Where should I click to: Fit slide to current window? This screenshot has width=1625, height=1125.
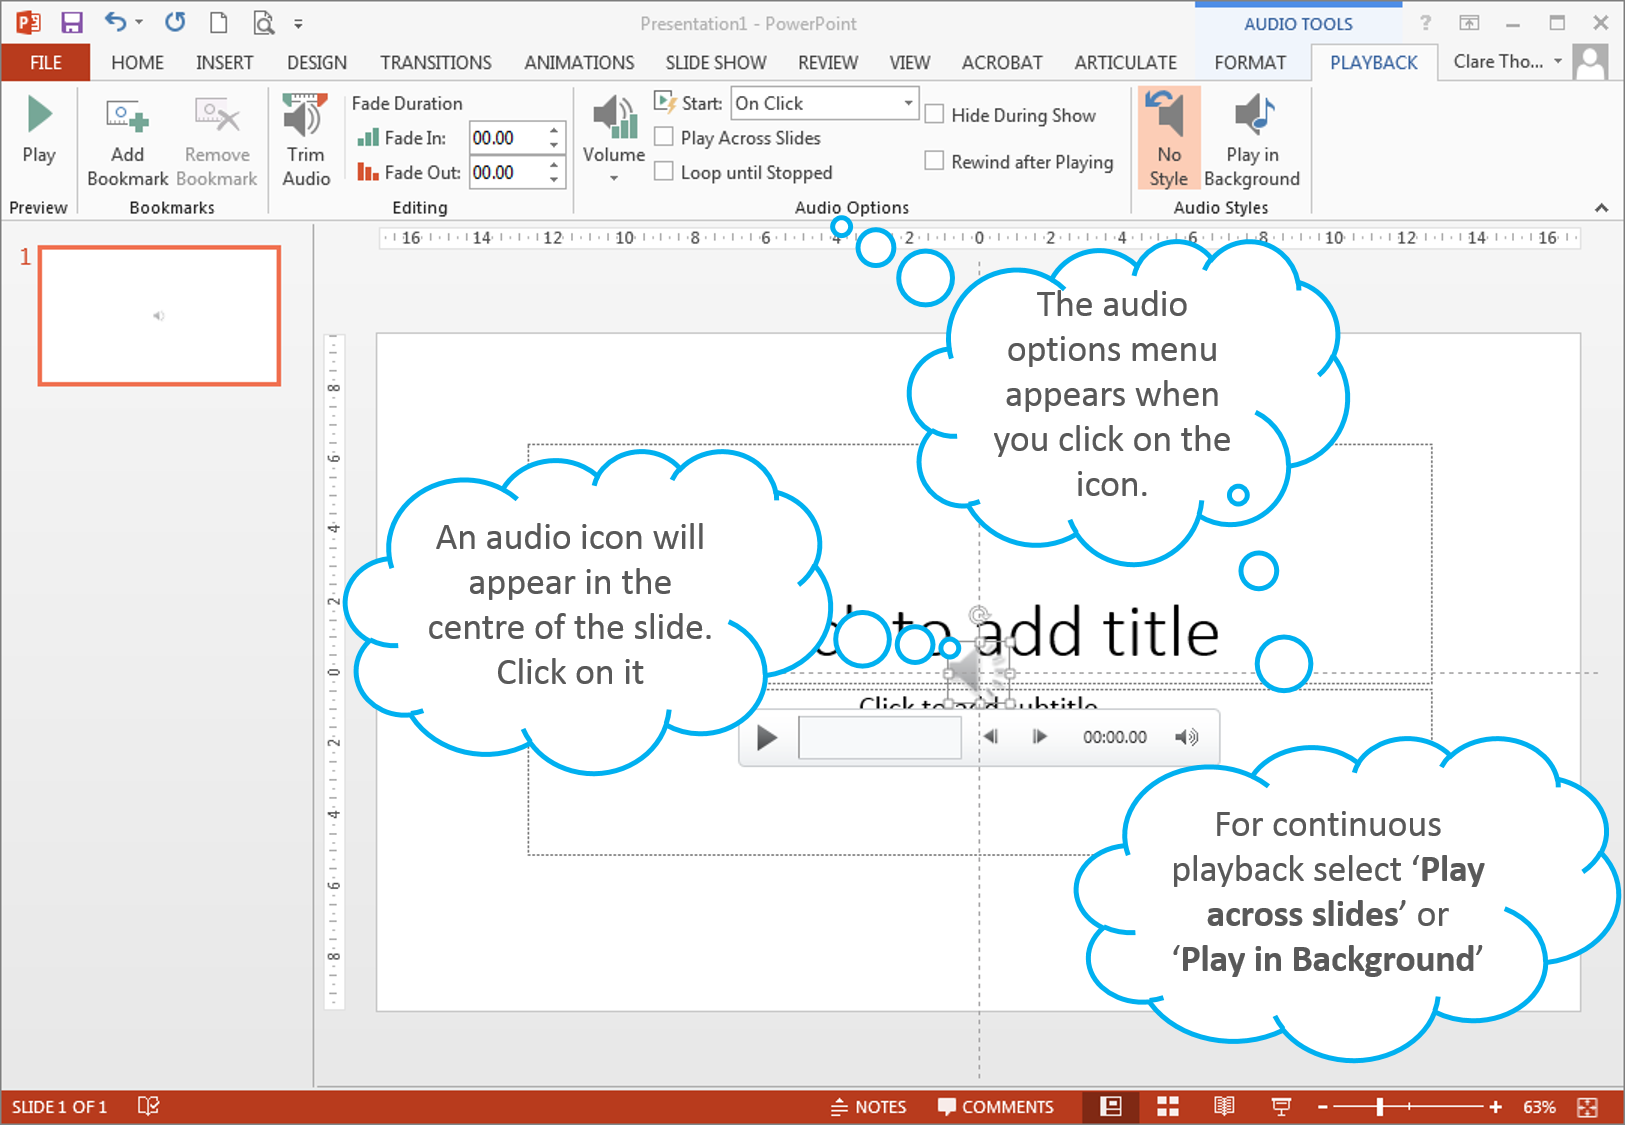tap(1587, 1107)
